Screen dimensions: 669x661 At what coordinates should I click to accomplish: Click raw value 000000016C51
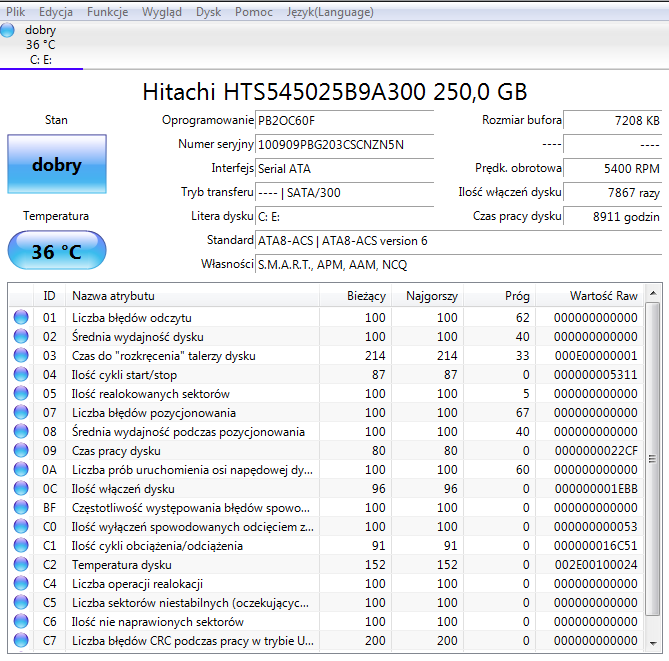[596, 546]
